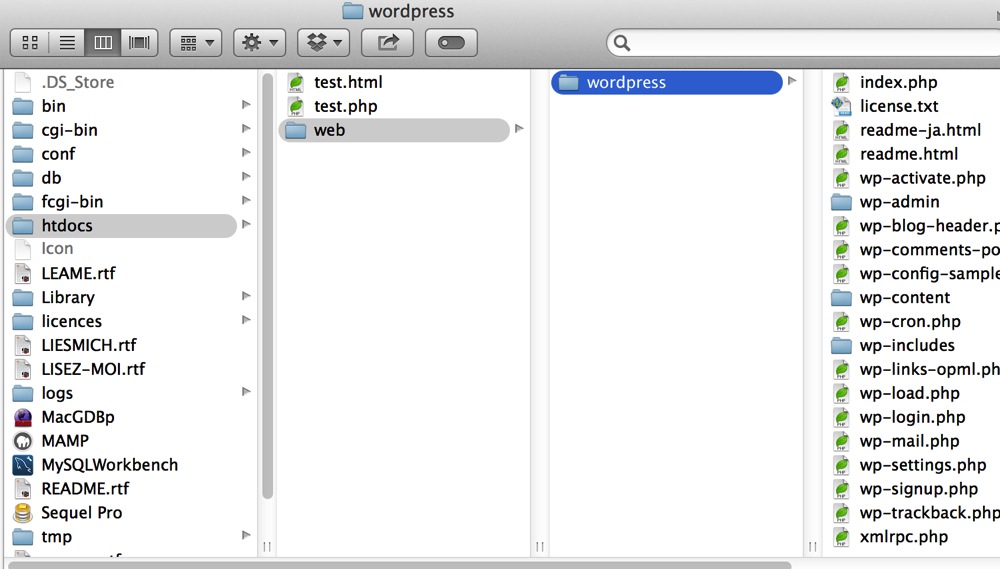1000x569 pixels.
Task: Open the Arrange items dropdown
Action: click(196, 42)
